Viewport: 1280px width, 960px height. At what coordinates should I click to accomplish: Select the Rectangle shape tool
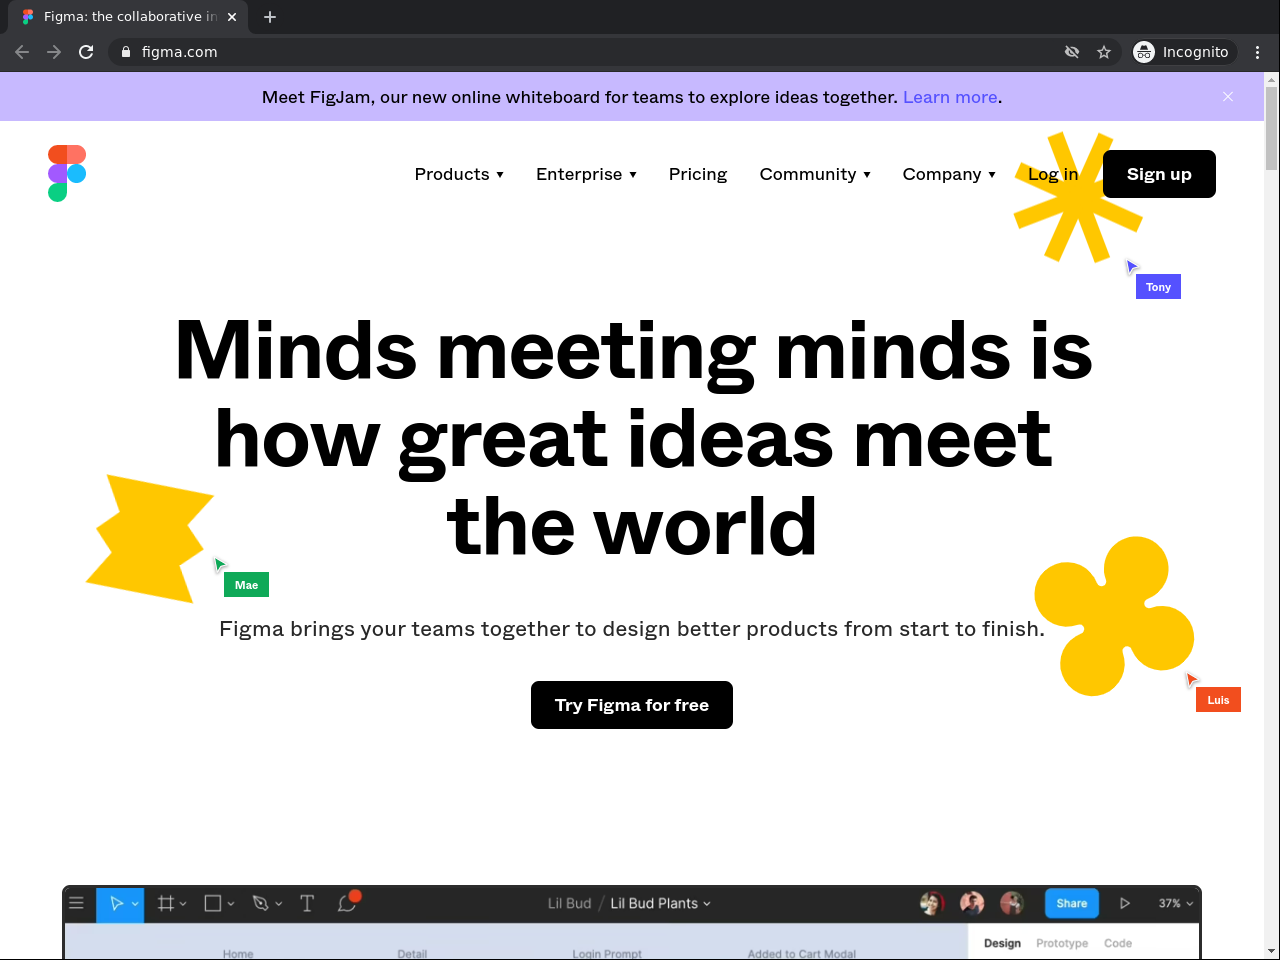[x=212, y=903]
